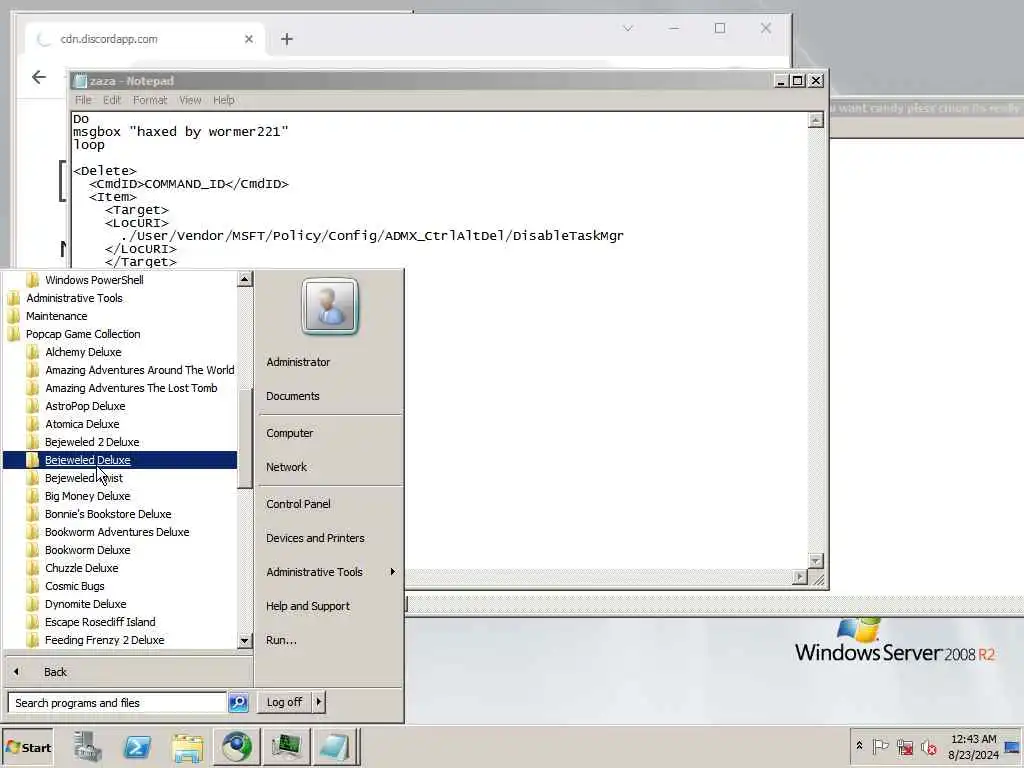Screen dimensions: 1024x768
Task: Open Amazing Adventures Around The World folder
Action: tap(139, 370)
